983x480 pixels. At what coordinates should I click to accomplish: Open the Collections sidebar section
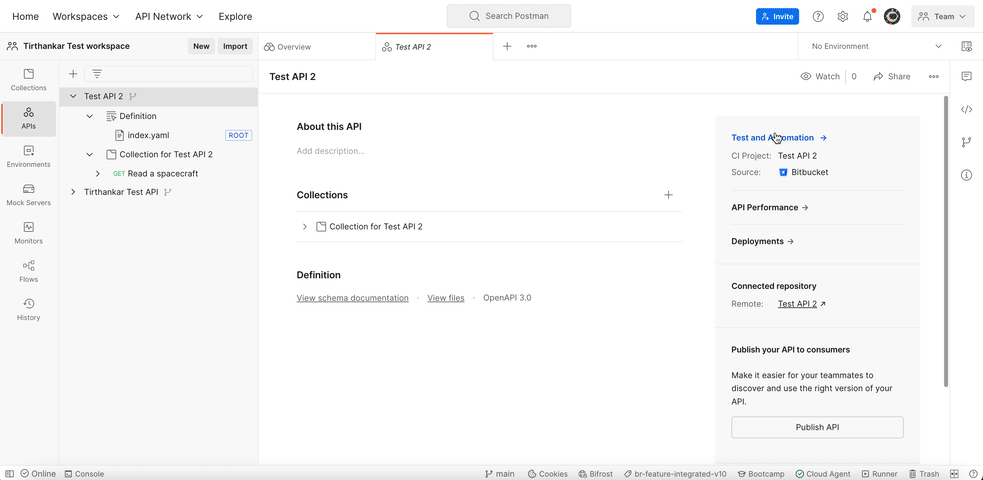tap(29, 80)
